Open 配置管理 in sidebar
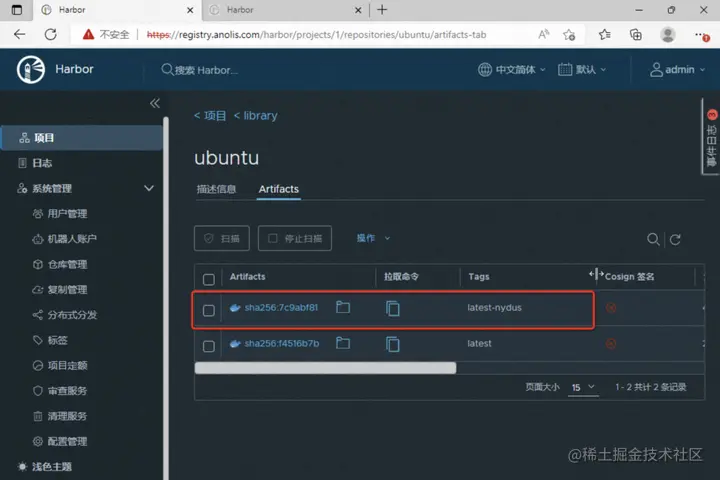720x480 pixels. (x=60, y=441)
